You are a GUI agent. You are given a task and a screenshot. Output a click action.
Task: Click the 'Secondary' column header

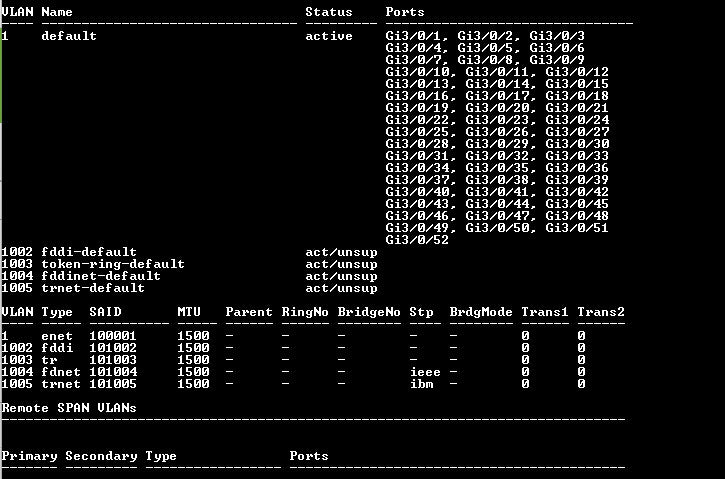101,456
